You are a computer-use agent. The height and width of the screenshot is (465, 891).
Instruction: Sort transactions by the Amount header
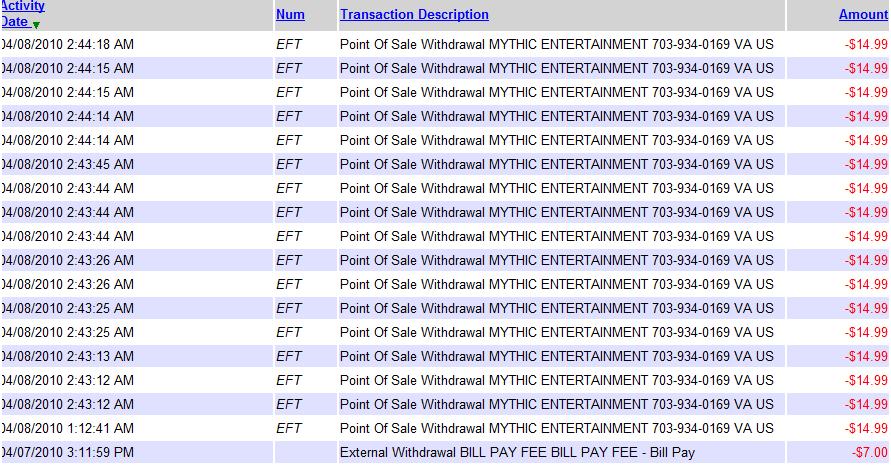pos(863,15)
